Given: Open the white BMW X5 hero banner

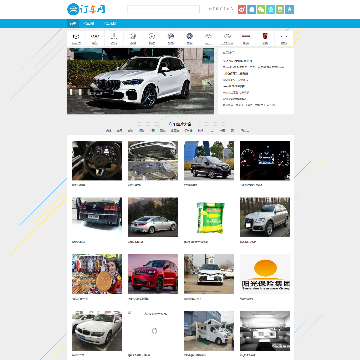Looking at the screenshot, I should 140,81.
